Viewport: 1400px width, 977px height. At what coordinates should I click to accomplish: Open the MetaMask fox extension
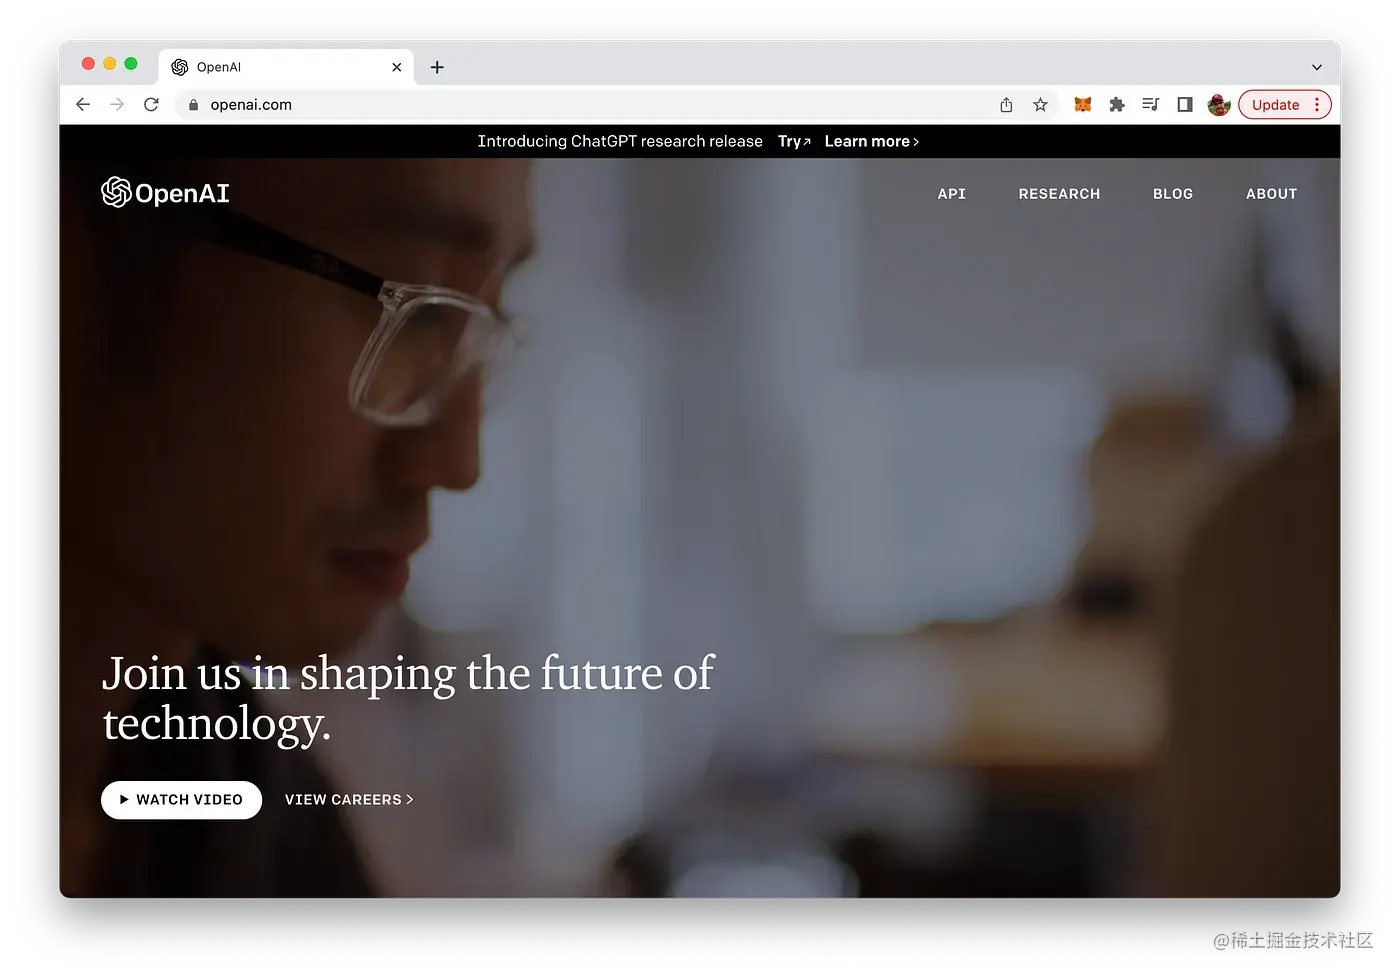(1082, 104)
